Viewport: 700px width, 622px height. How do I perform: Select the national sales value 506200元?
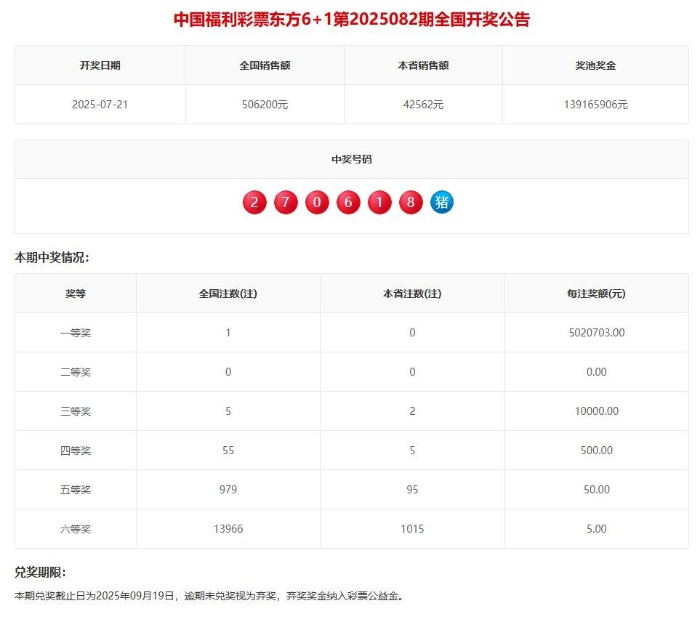tap(265, 104)
